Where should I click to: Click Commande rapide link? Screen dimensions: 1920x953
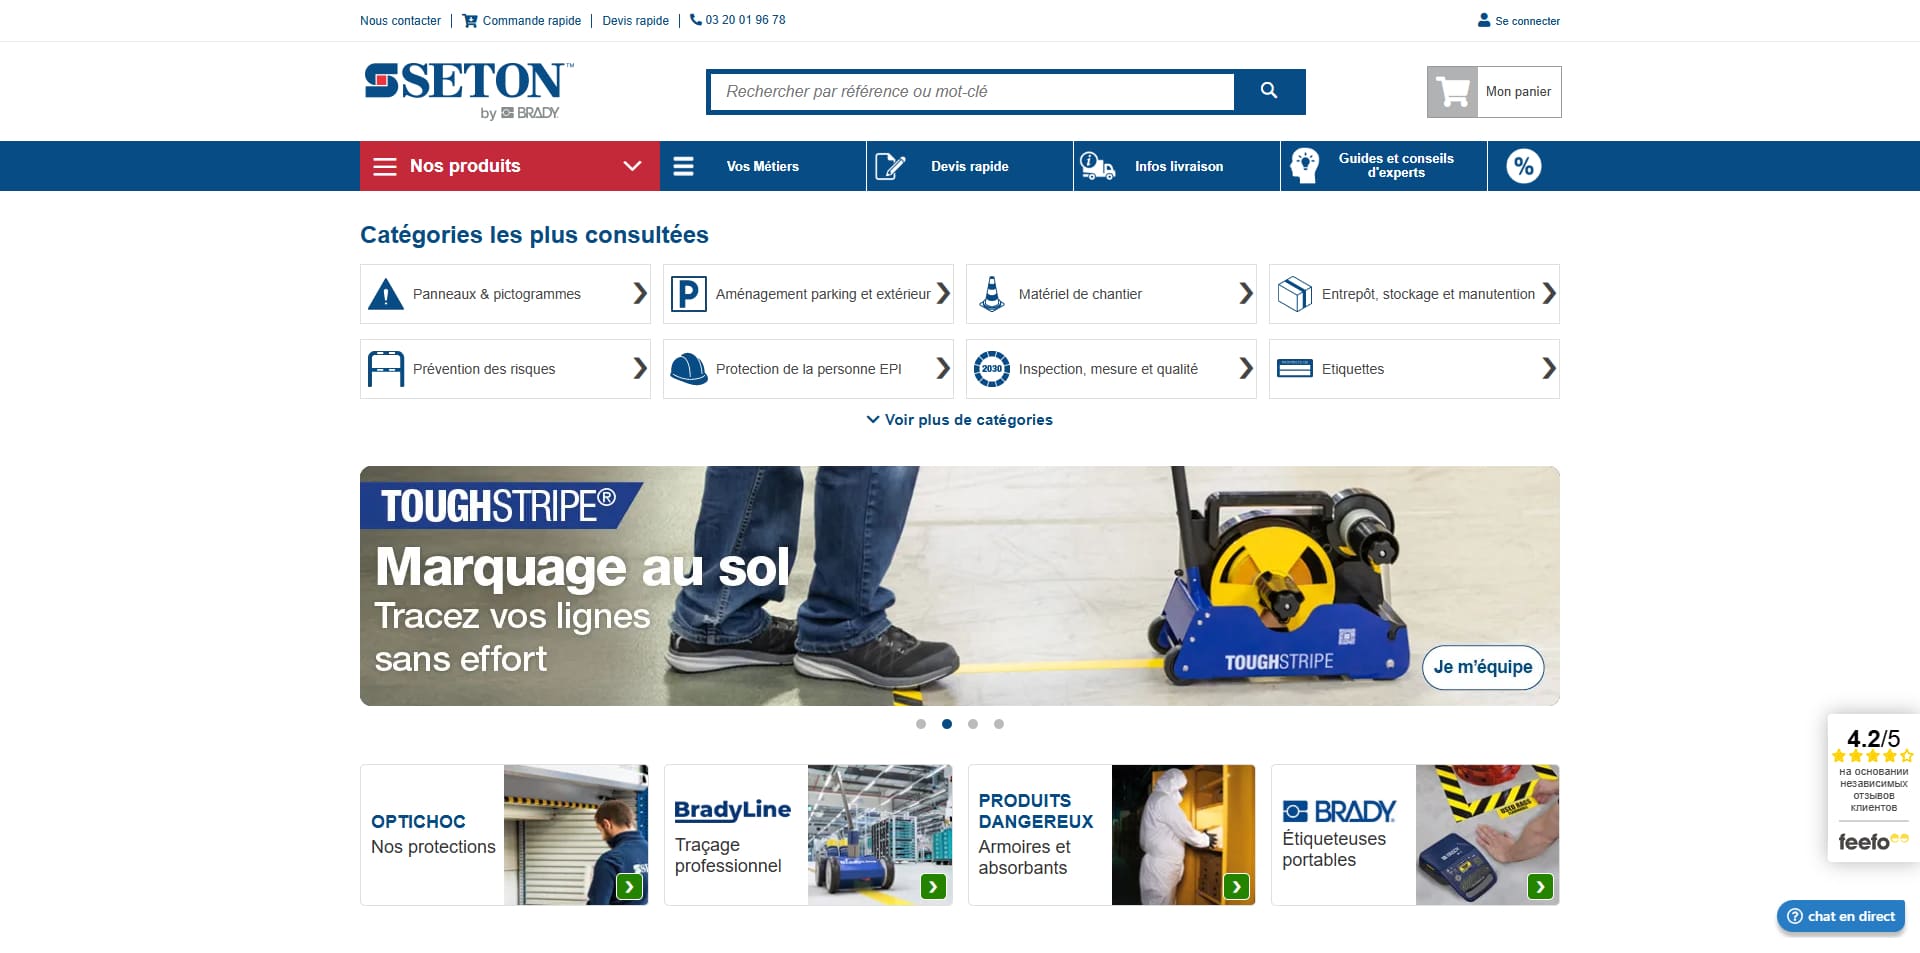click(x=521, y=20)
